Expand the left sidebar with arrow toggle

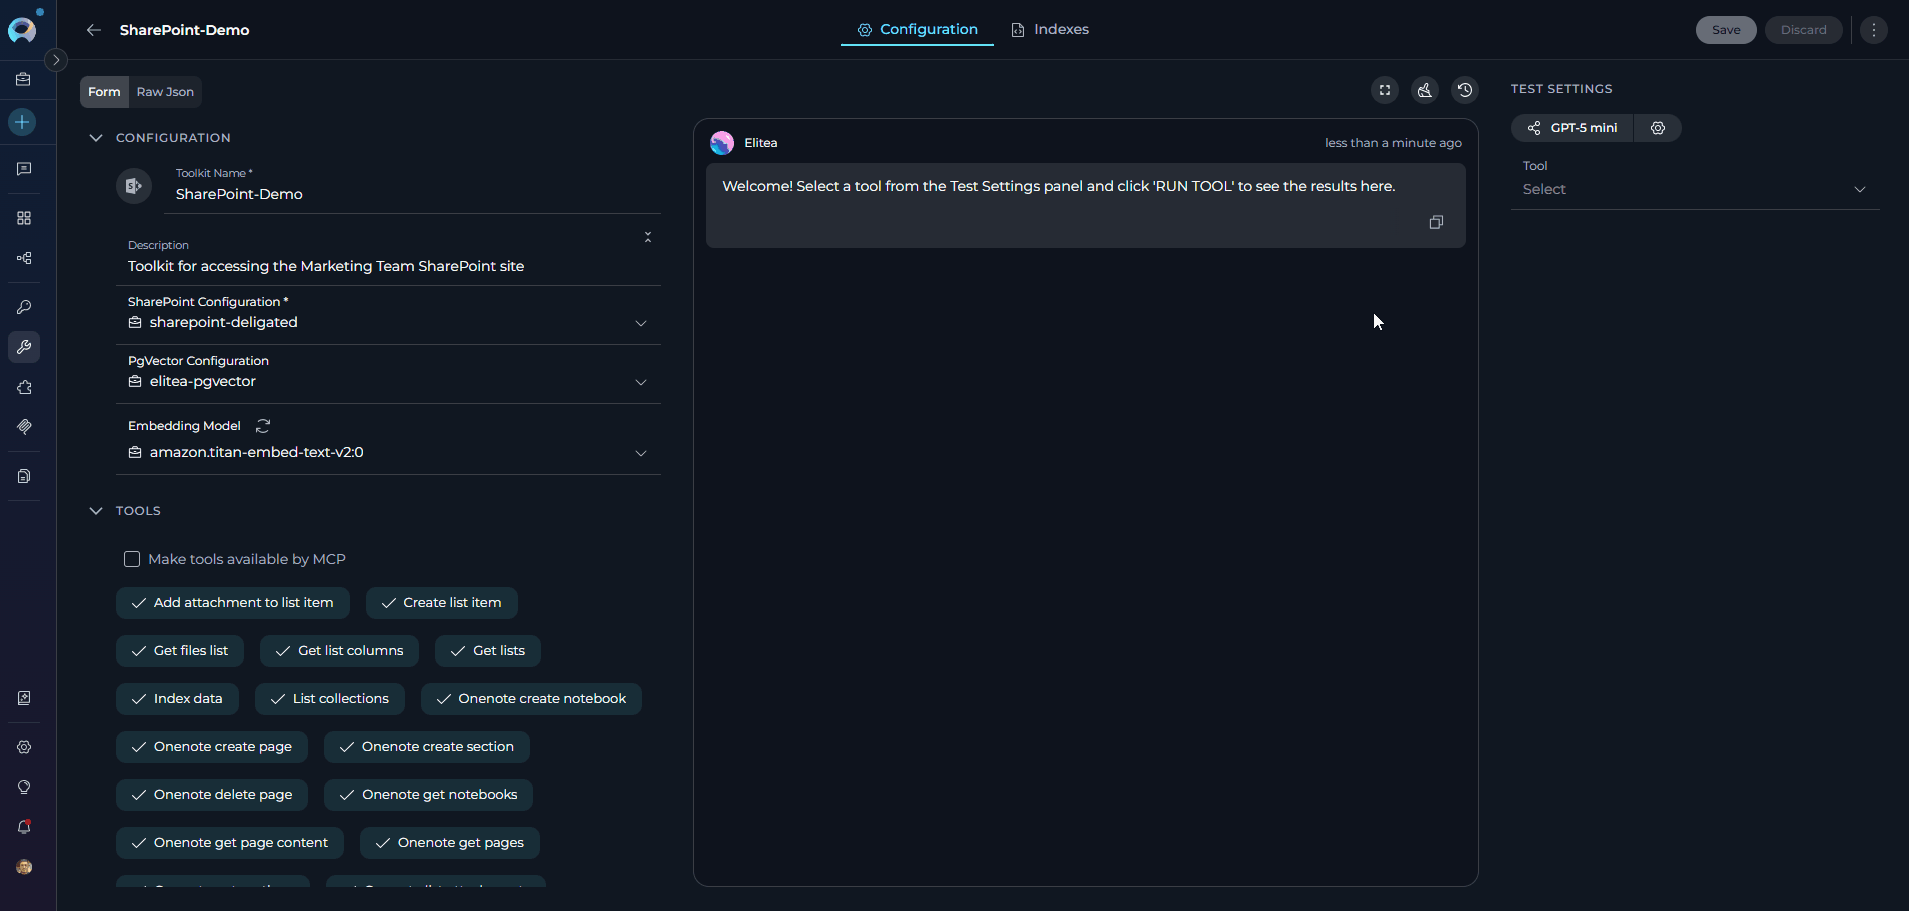click(56, 60)
